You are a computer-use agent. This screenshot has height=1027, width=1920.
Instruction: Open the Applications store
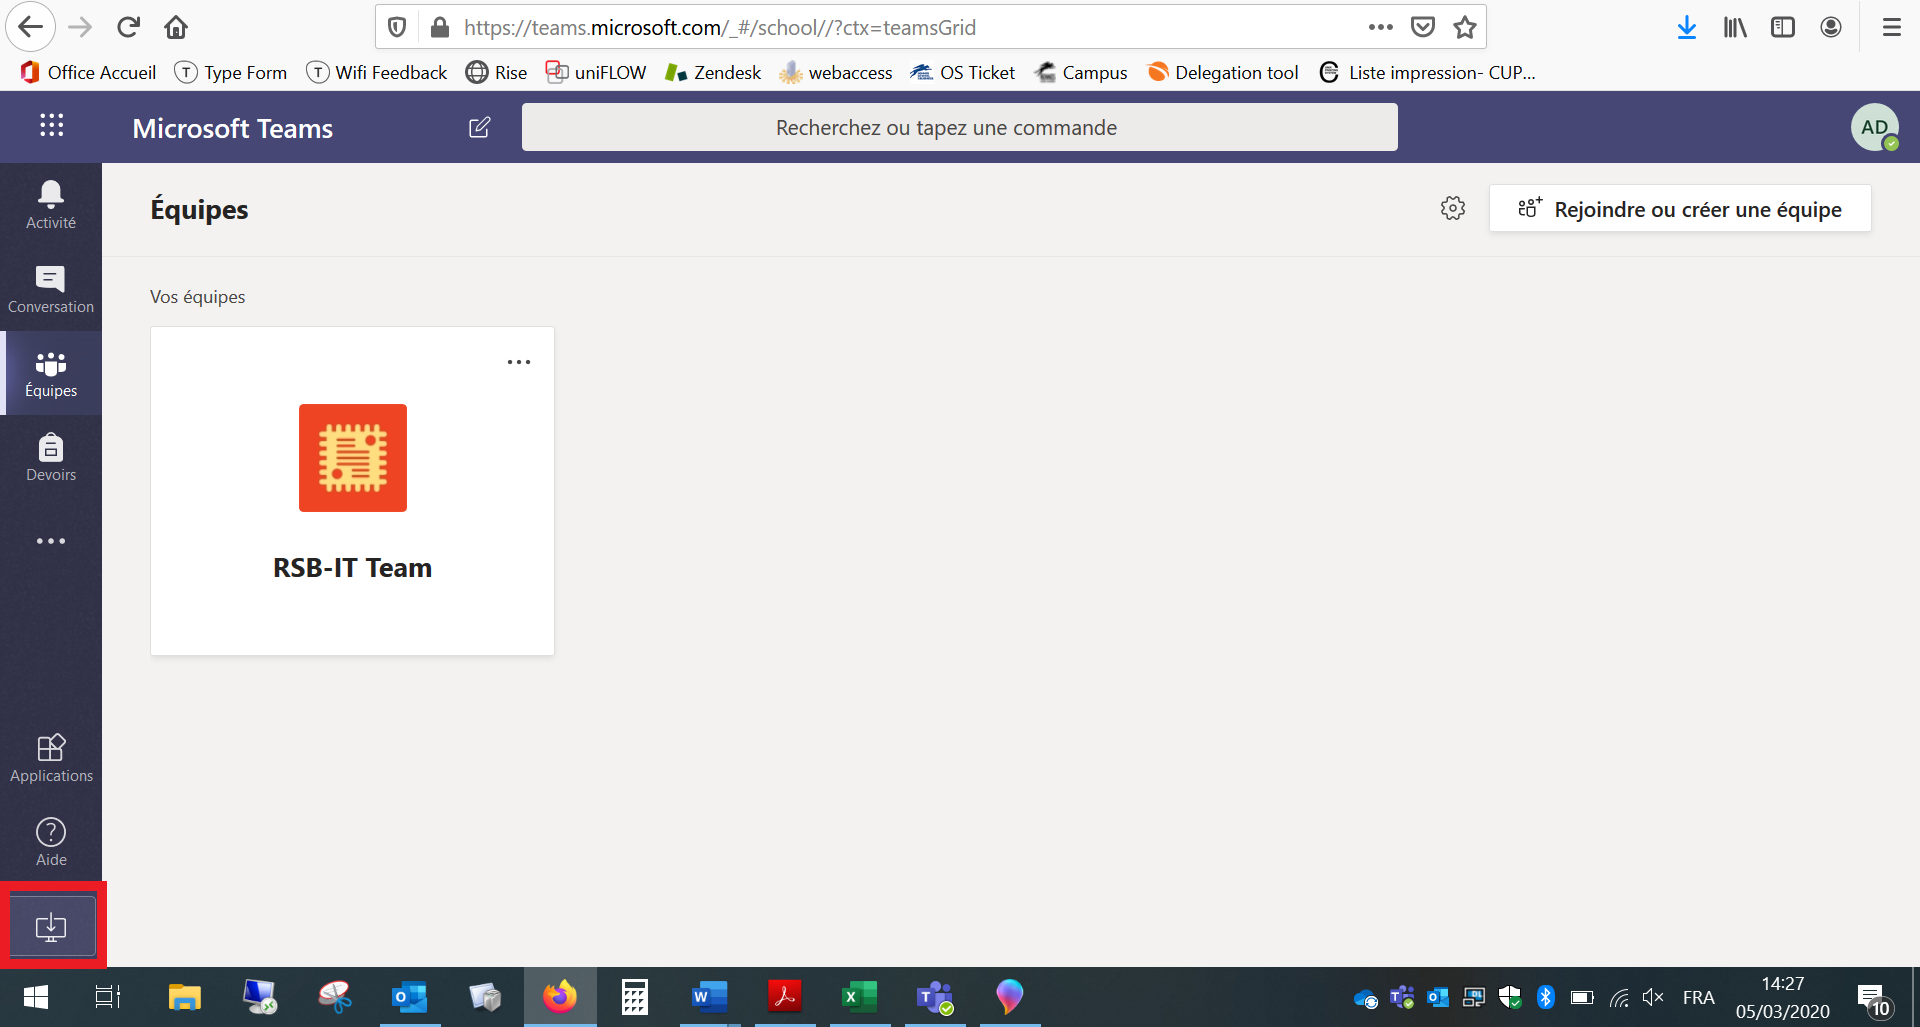click(x=51, y=758)
